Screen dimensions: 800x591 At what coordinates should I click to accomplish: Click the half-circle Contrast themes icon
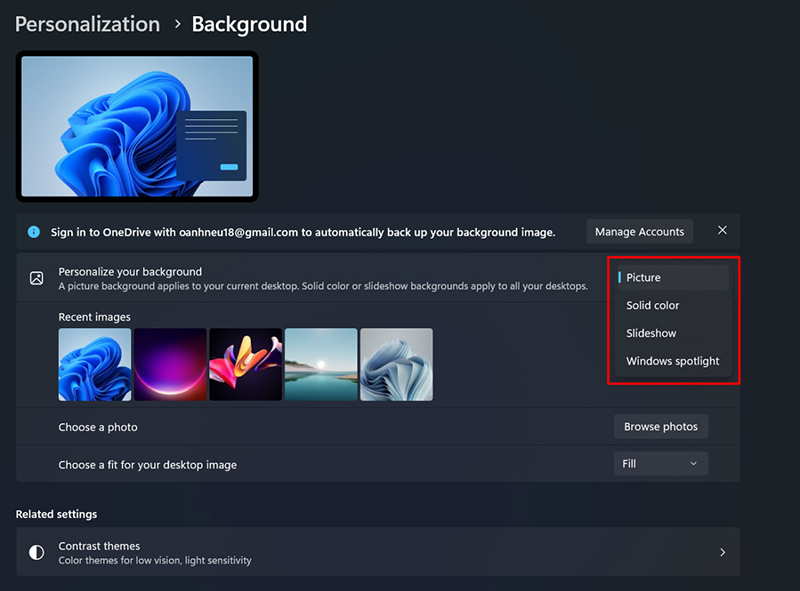[x=36, y=552]
